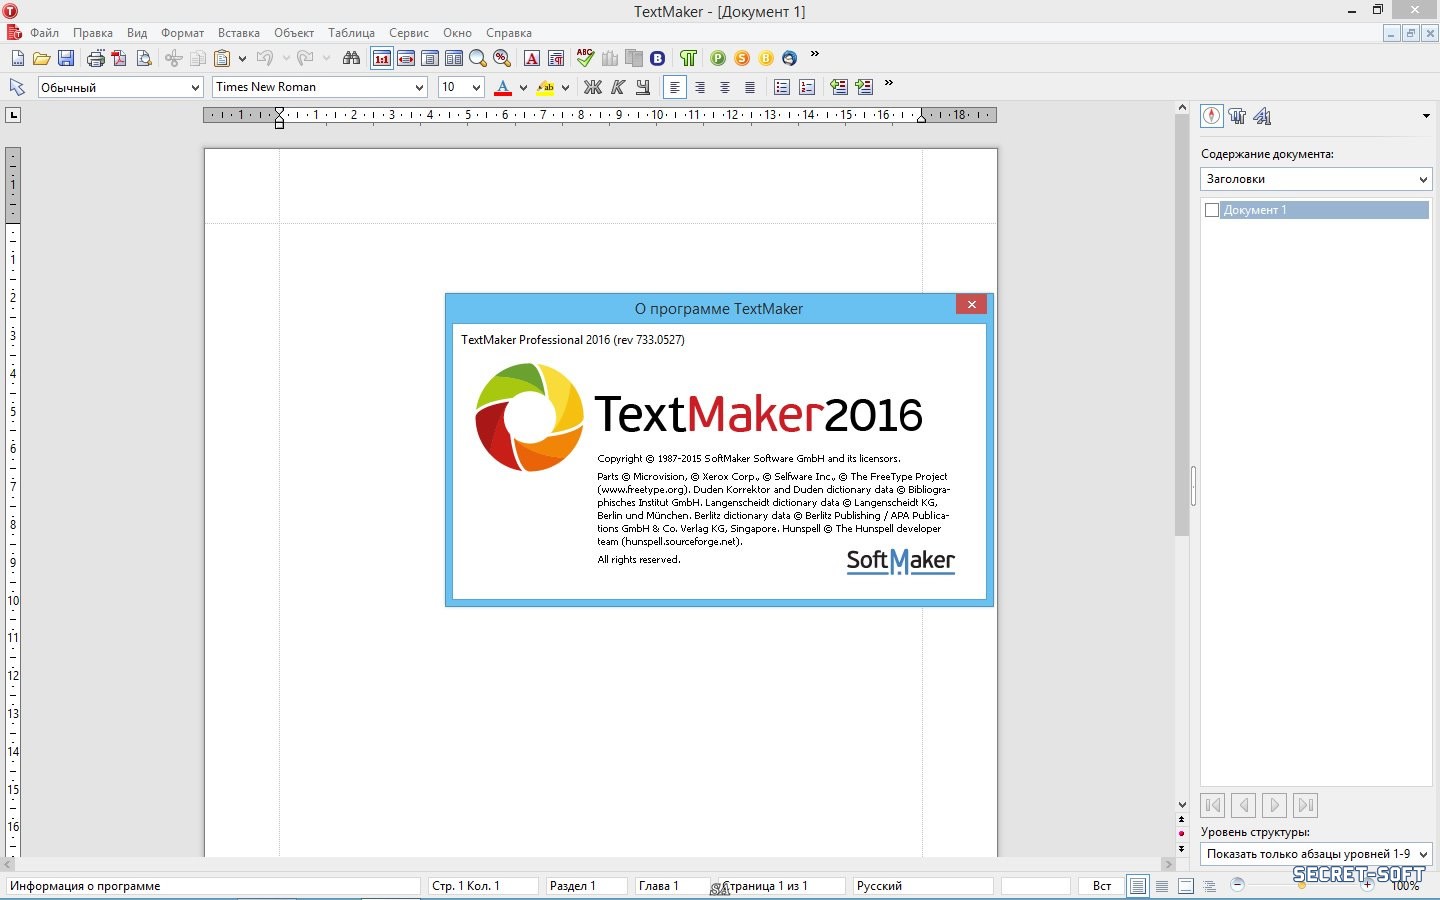
Task: Apply font color with the red A swatch
Action: click(503, 88)
